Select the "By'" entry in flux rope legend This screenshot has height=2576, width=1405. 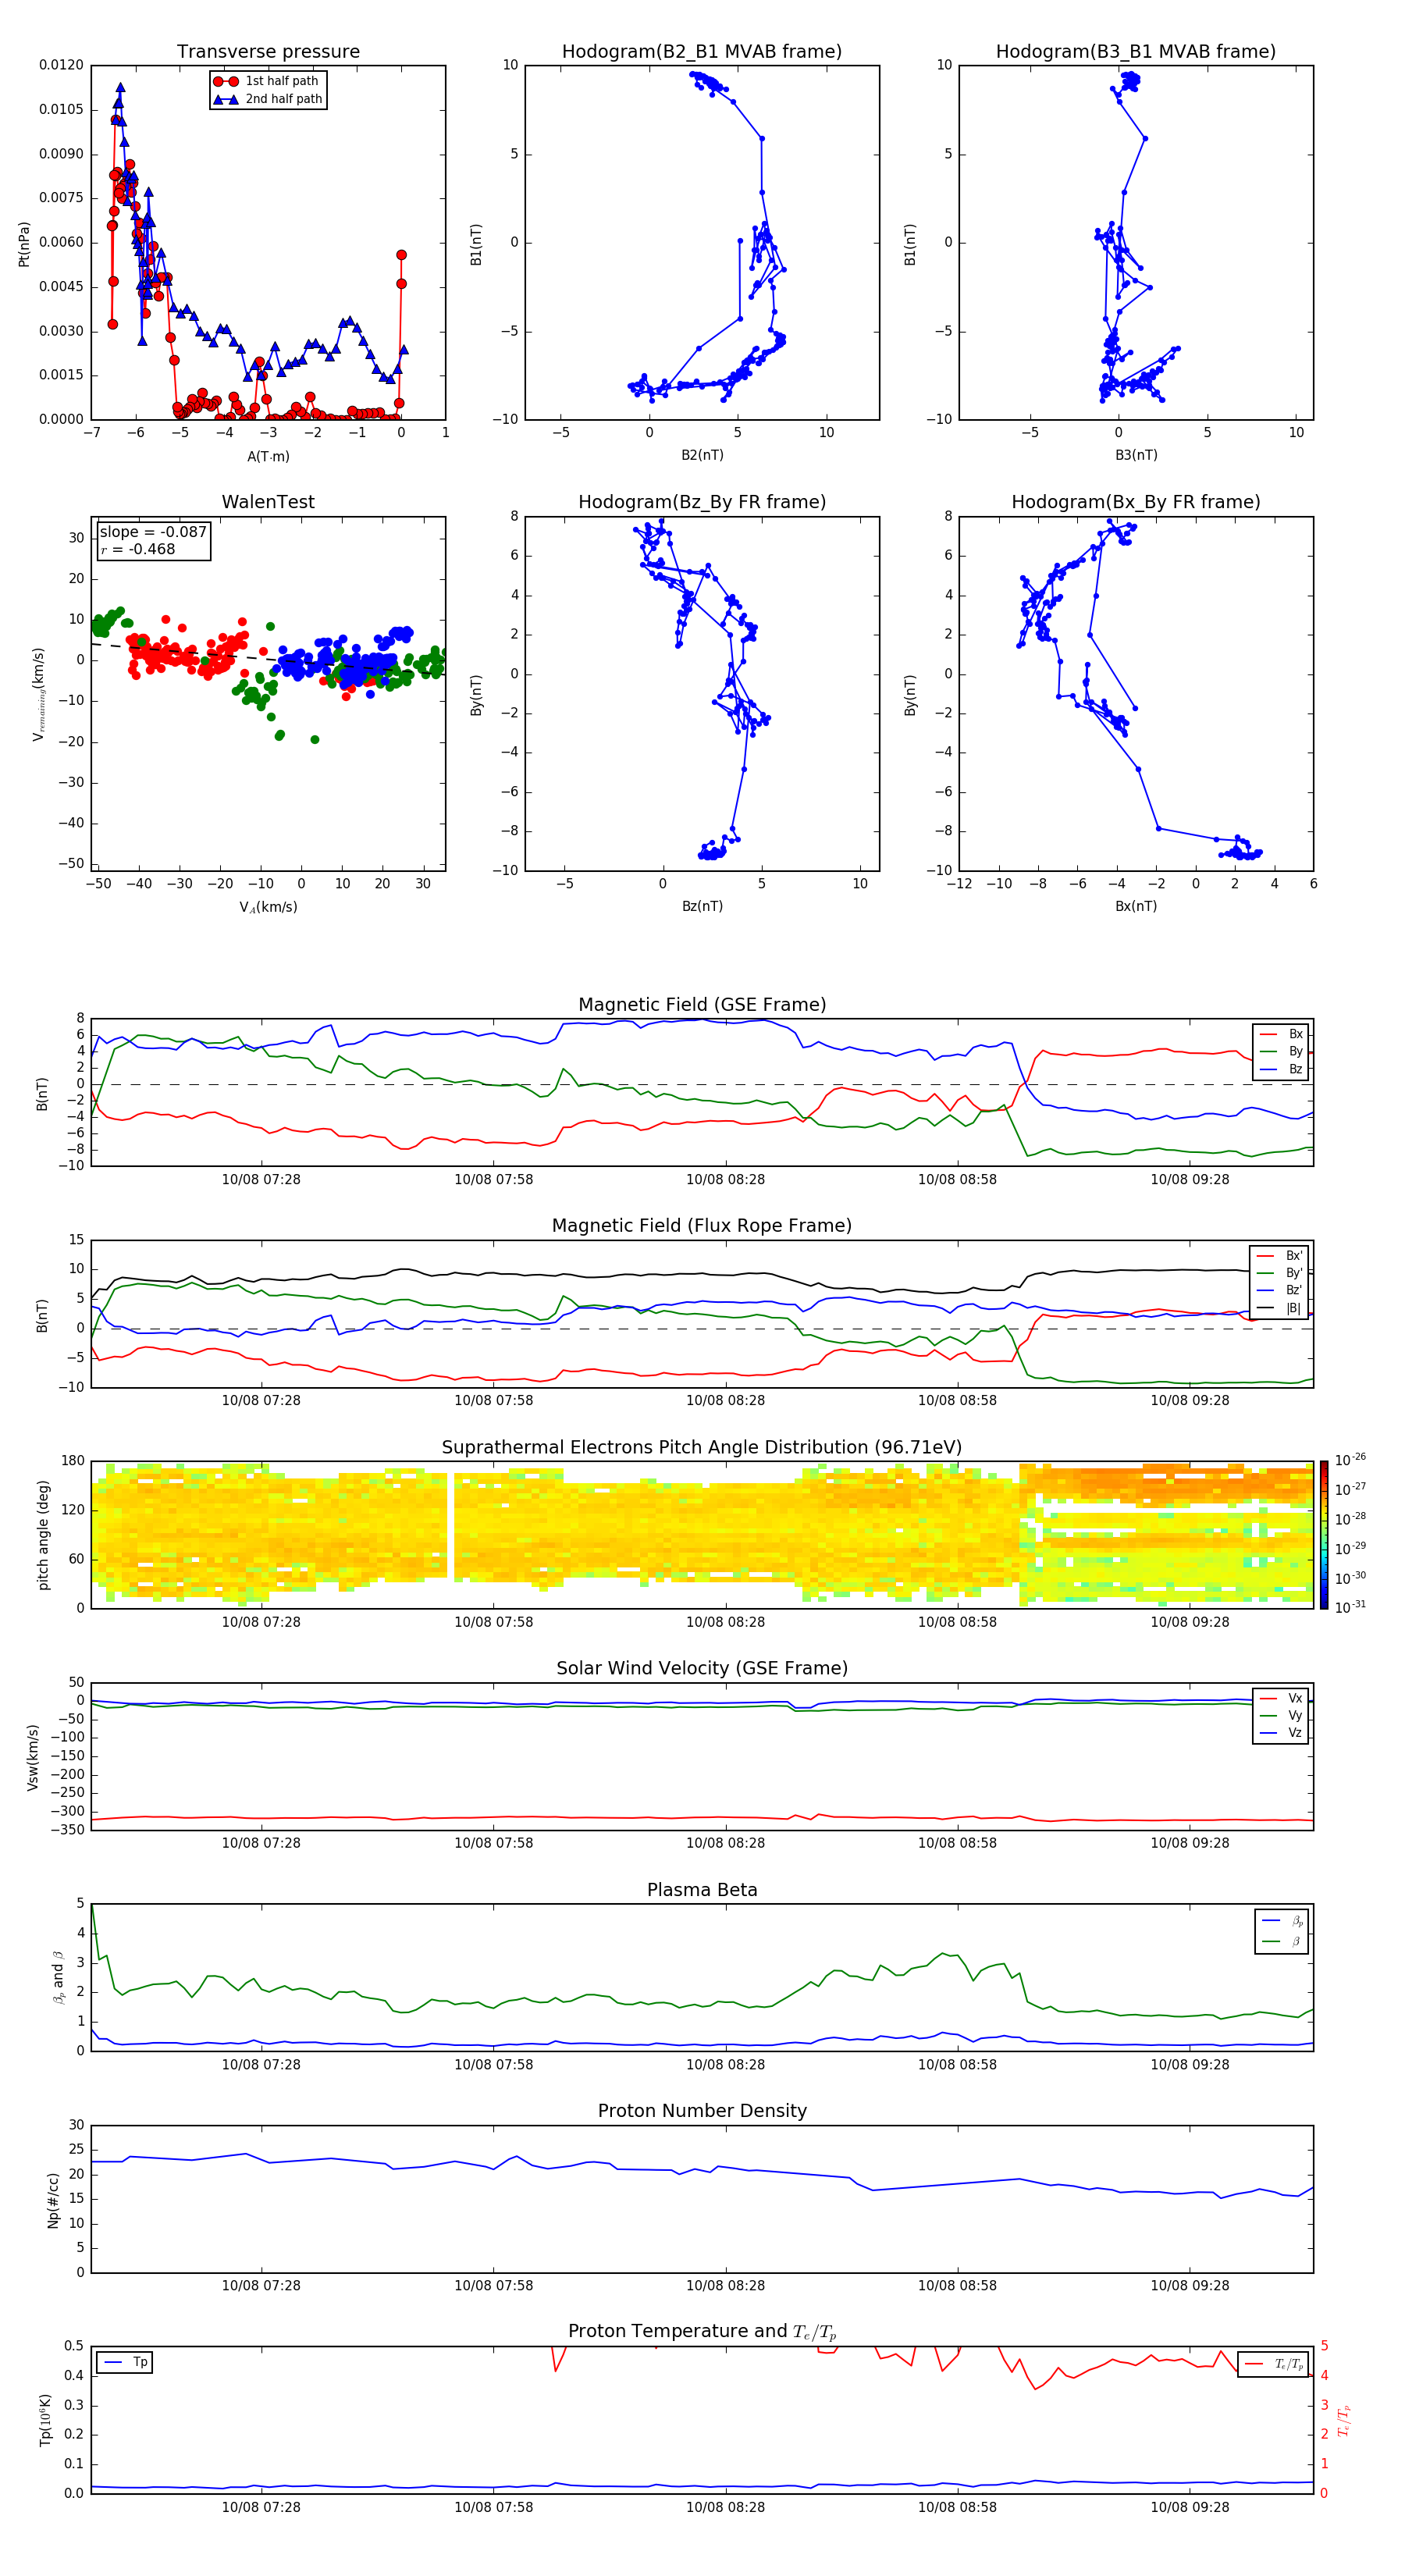click(x=1280, y=1273)
